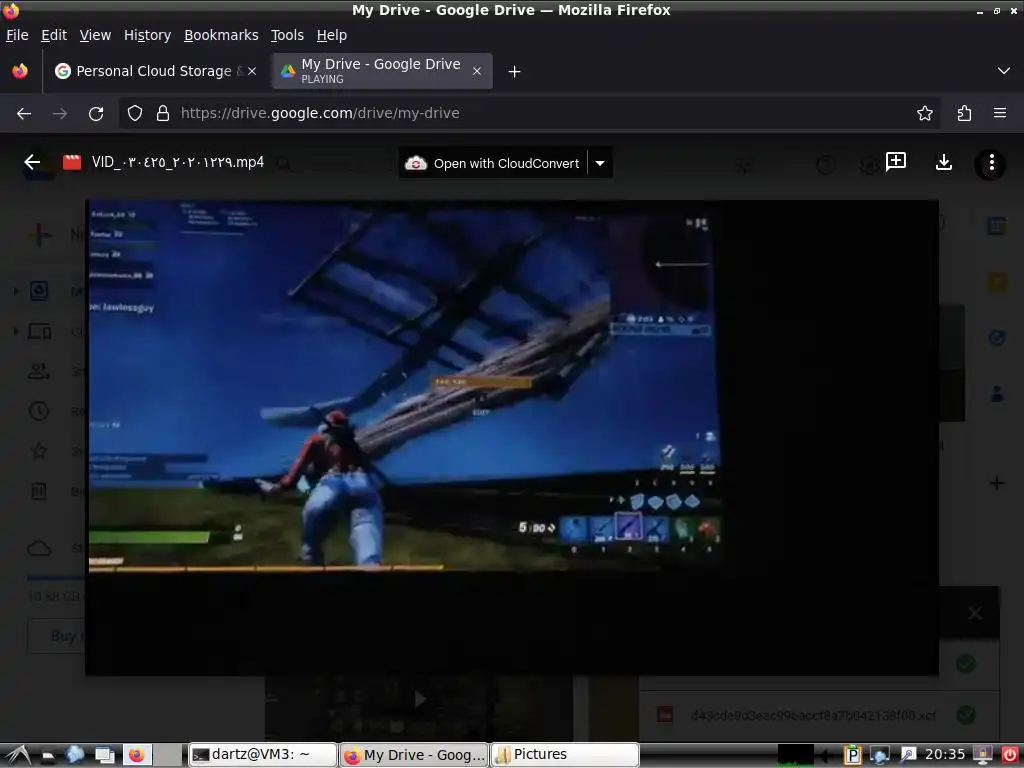Image resolution: width=1024 pixels, height=768 pixels.
Task: Show site security lock information
Action: [x=163, y=114]
